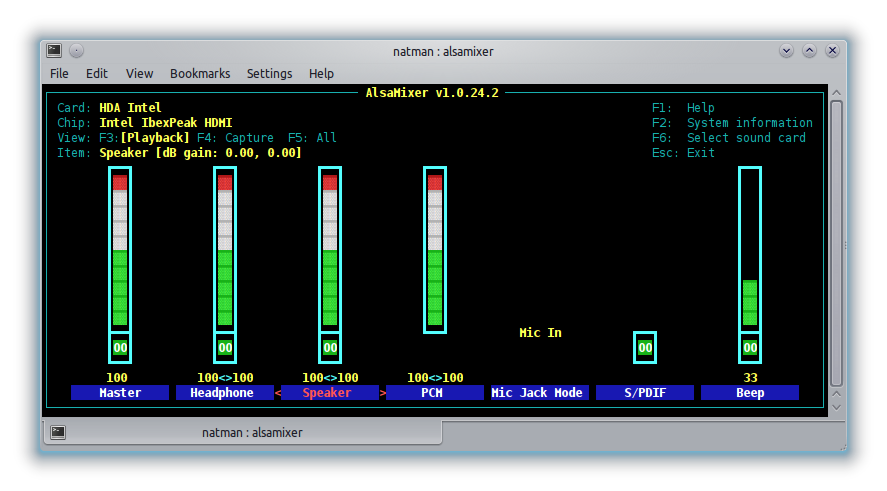Image resolution: width=887 pixels, height=491 pixels.
Task: Open the Settings menu
Action: click(x=269, y=74)
